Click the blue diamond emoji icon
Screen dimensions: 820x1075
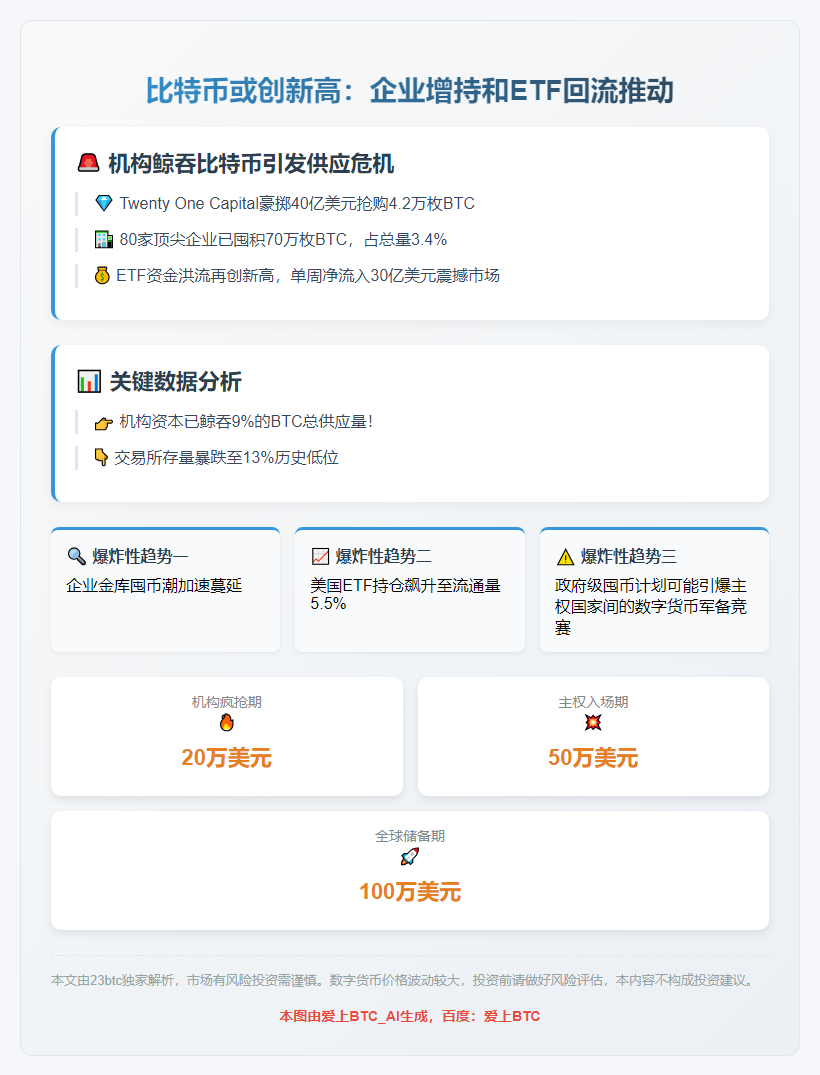tap(104, 203)
